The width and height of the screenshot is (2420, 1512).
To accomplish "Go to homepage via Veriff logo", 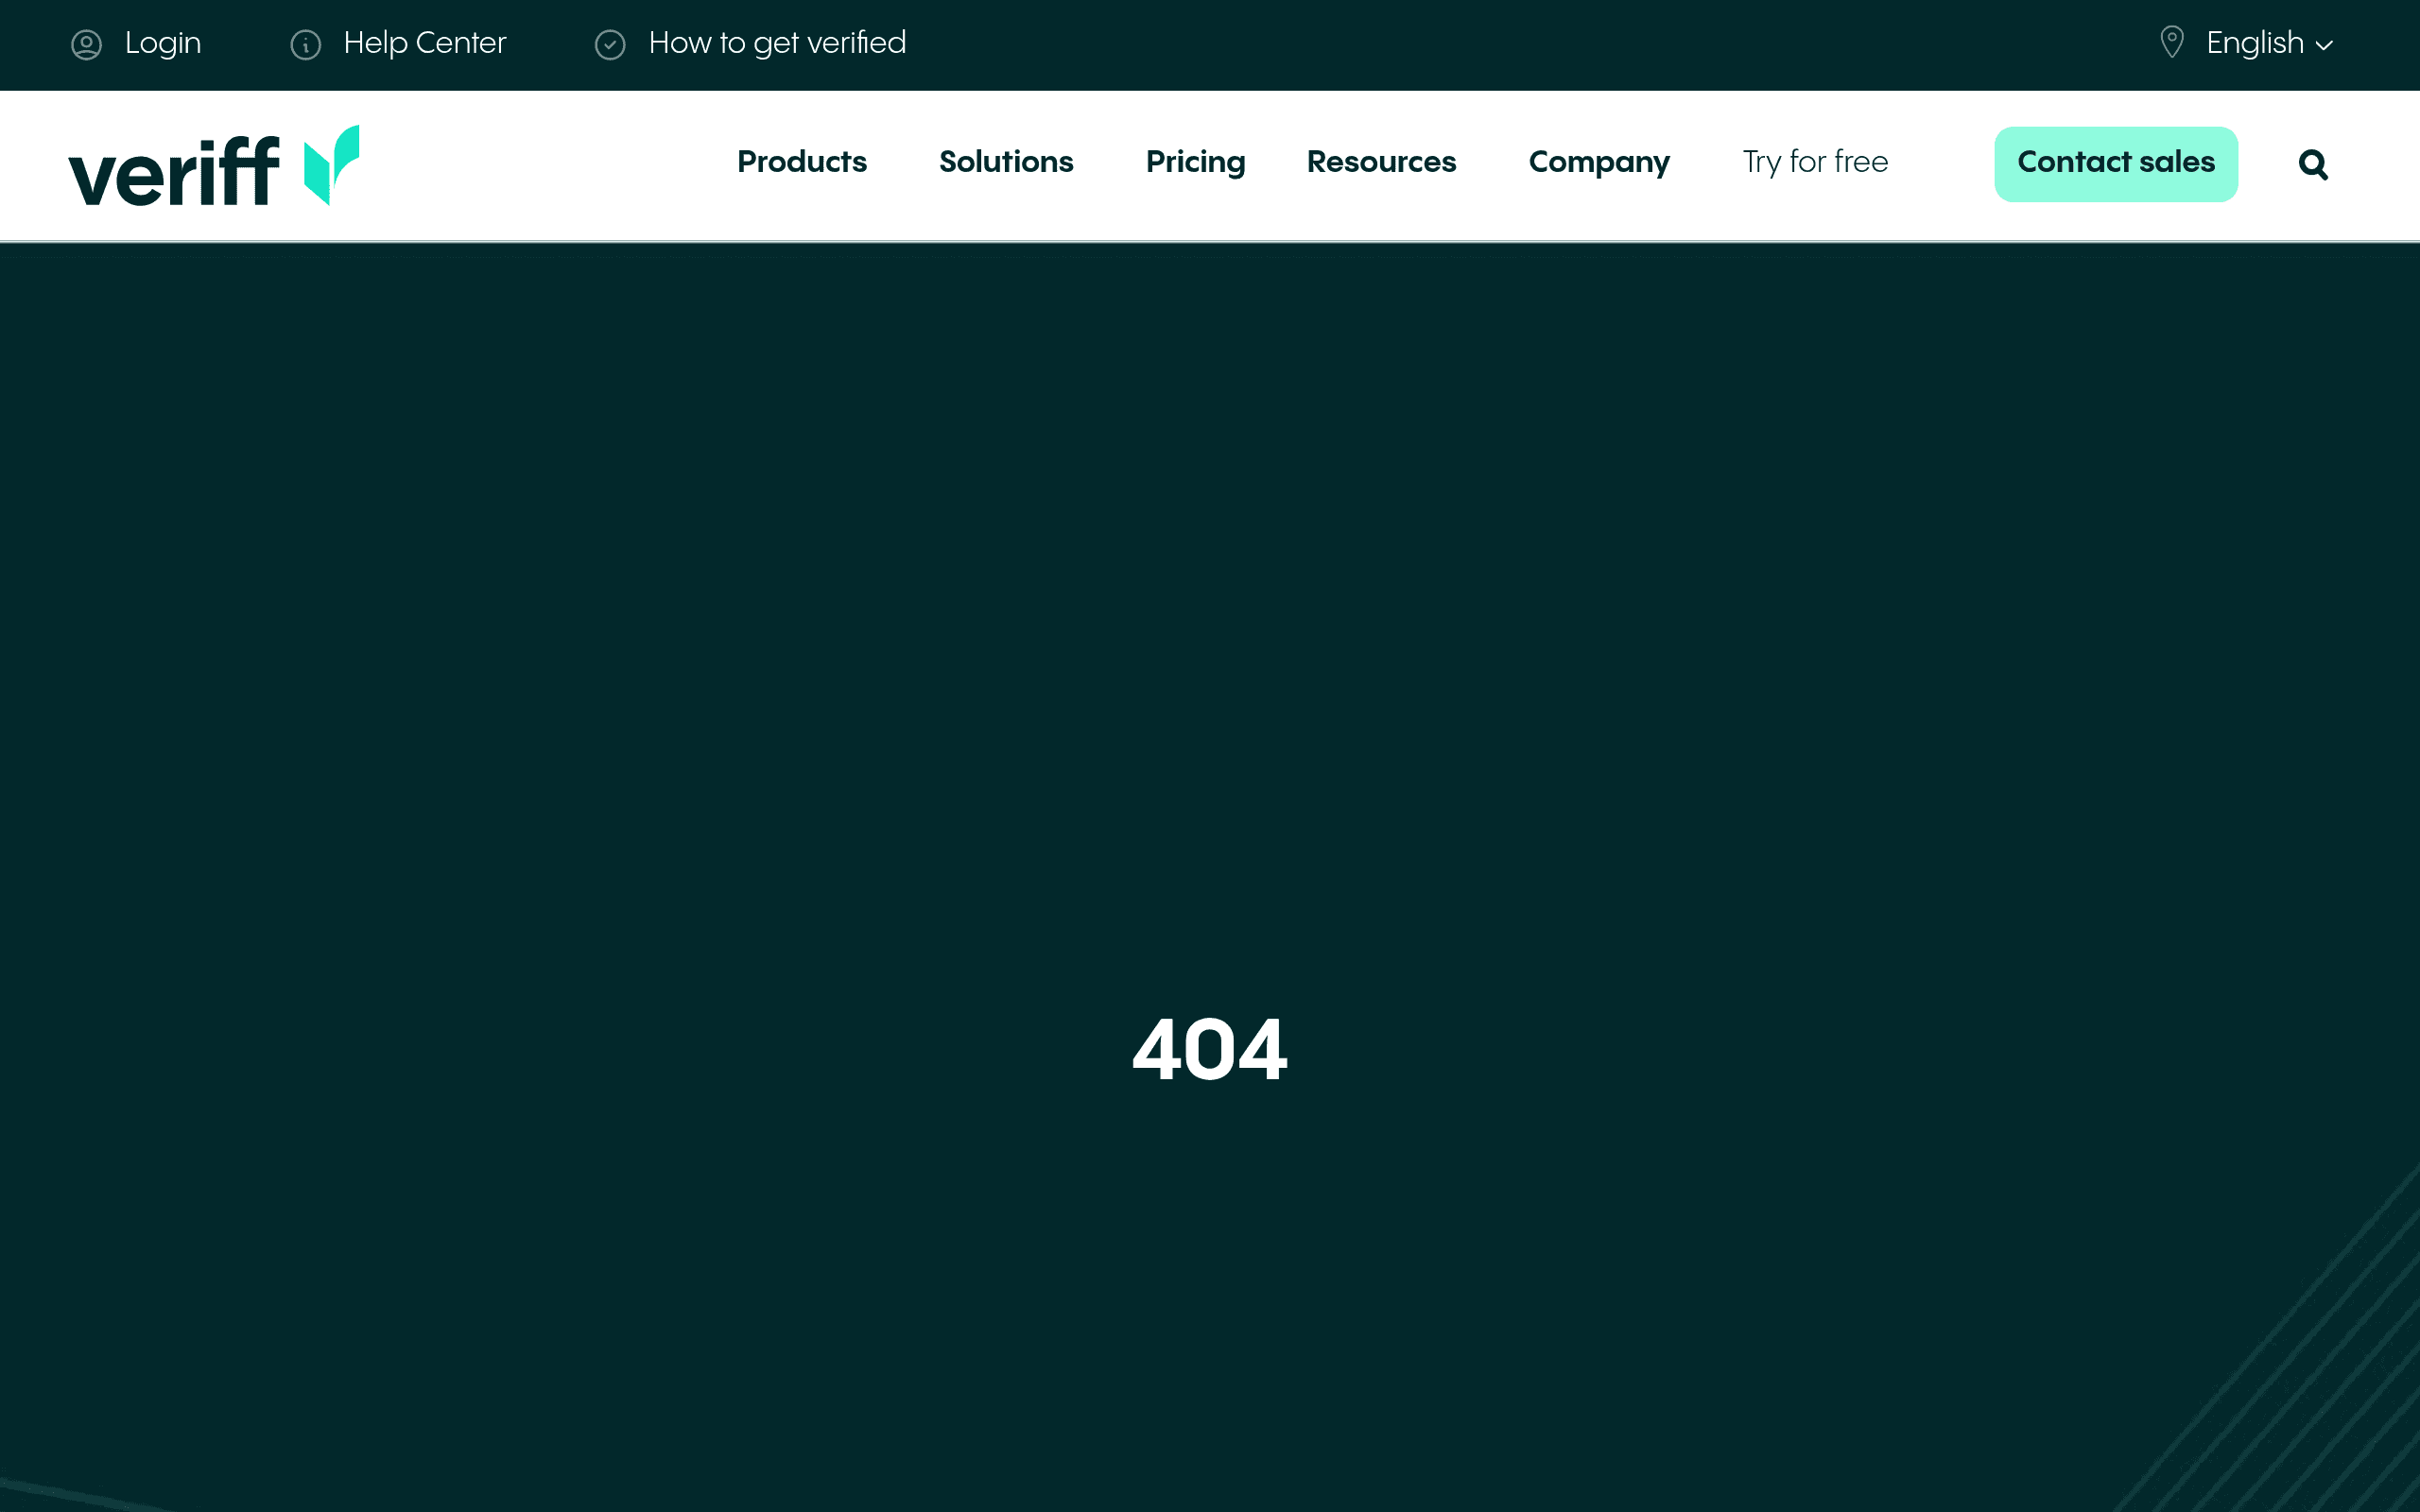I will 214,166.
